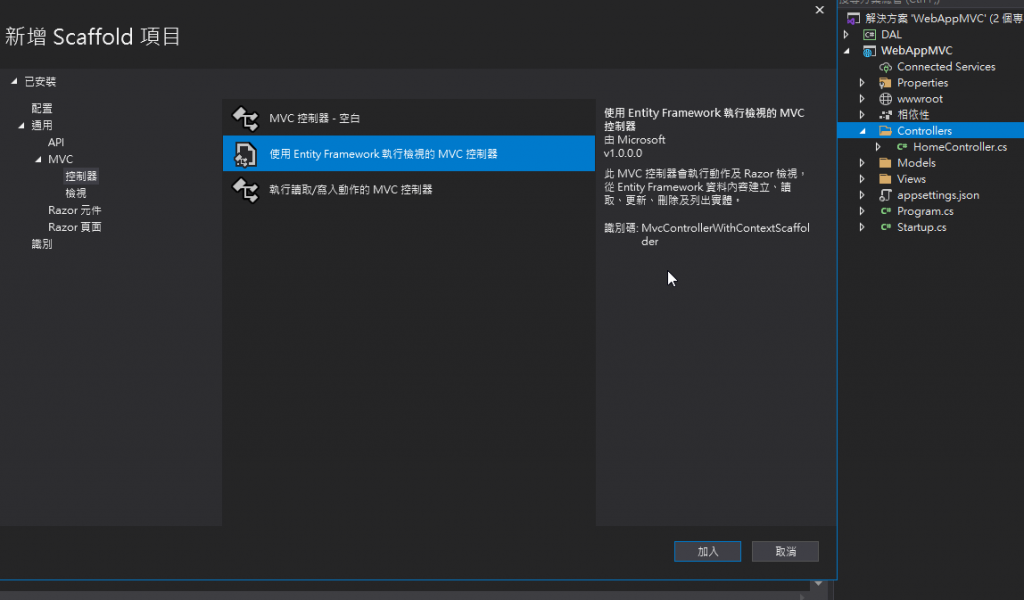Expand HomeController.cs node arrow
Viewport: 1024px width, 600px height.
878,147
